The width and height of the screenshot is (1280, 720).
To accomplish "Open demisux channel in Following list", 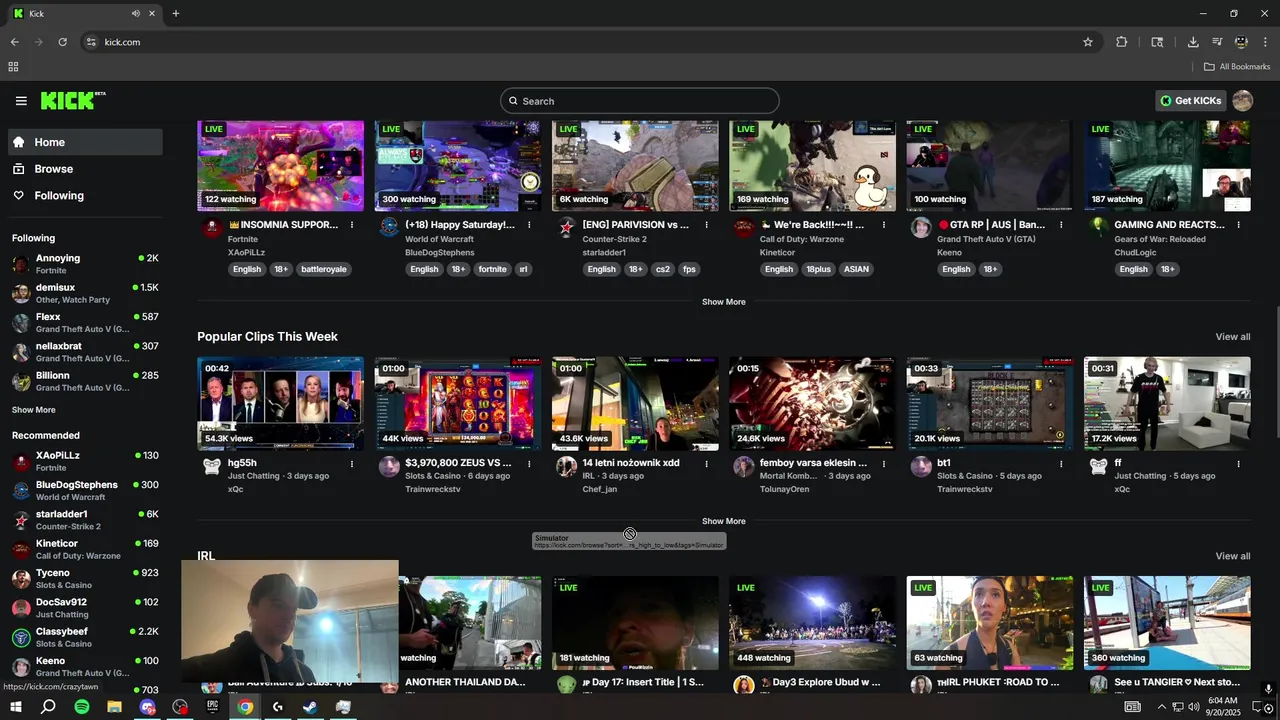I will (x=85, y=293).
